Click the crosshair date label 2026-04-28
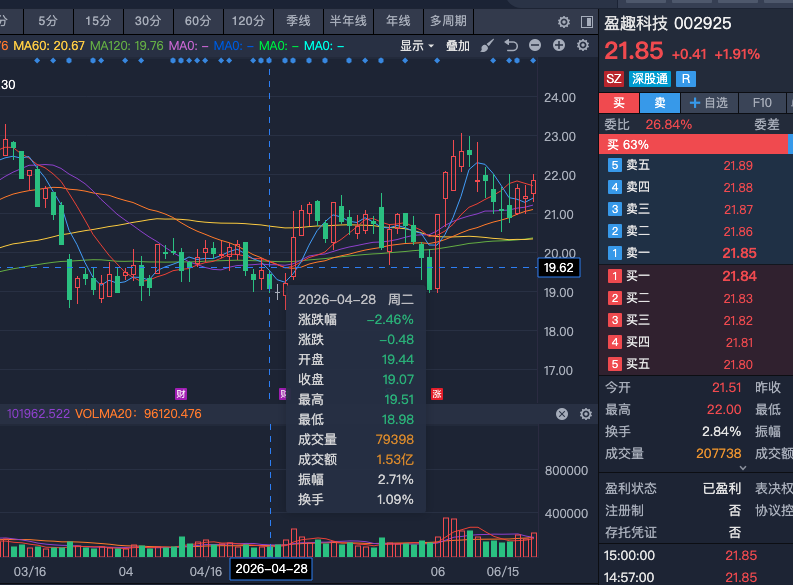The height and width of the screenshot is (585, 793). coord(271,569)
